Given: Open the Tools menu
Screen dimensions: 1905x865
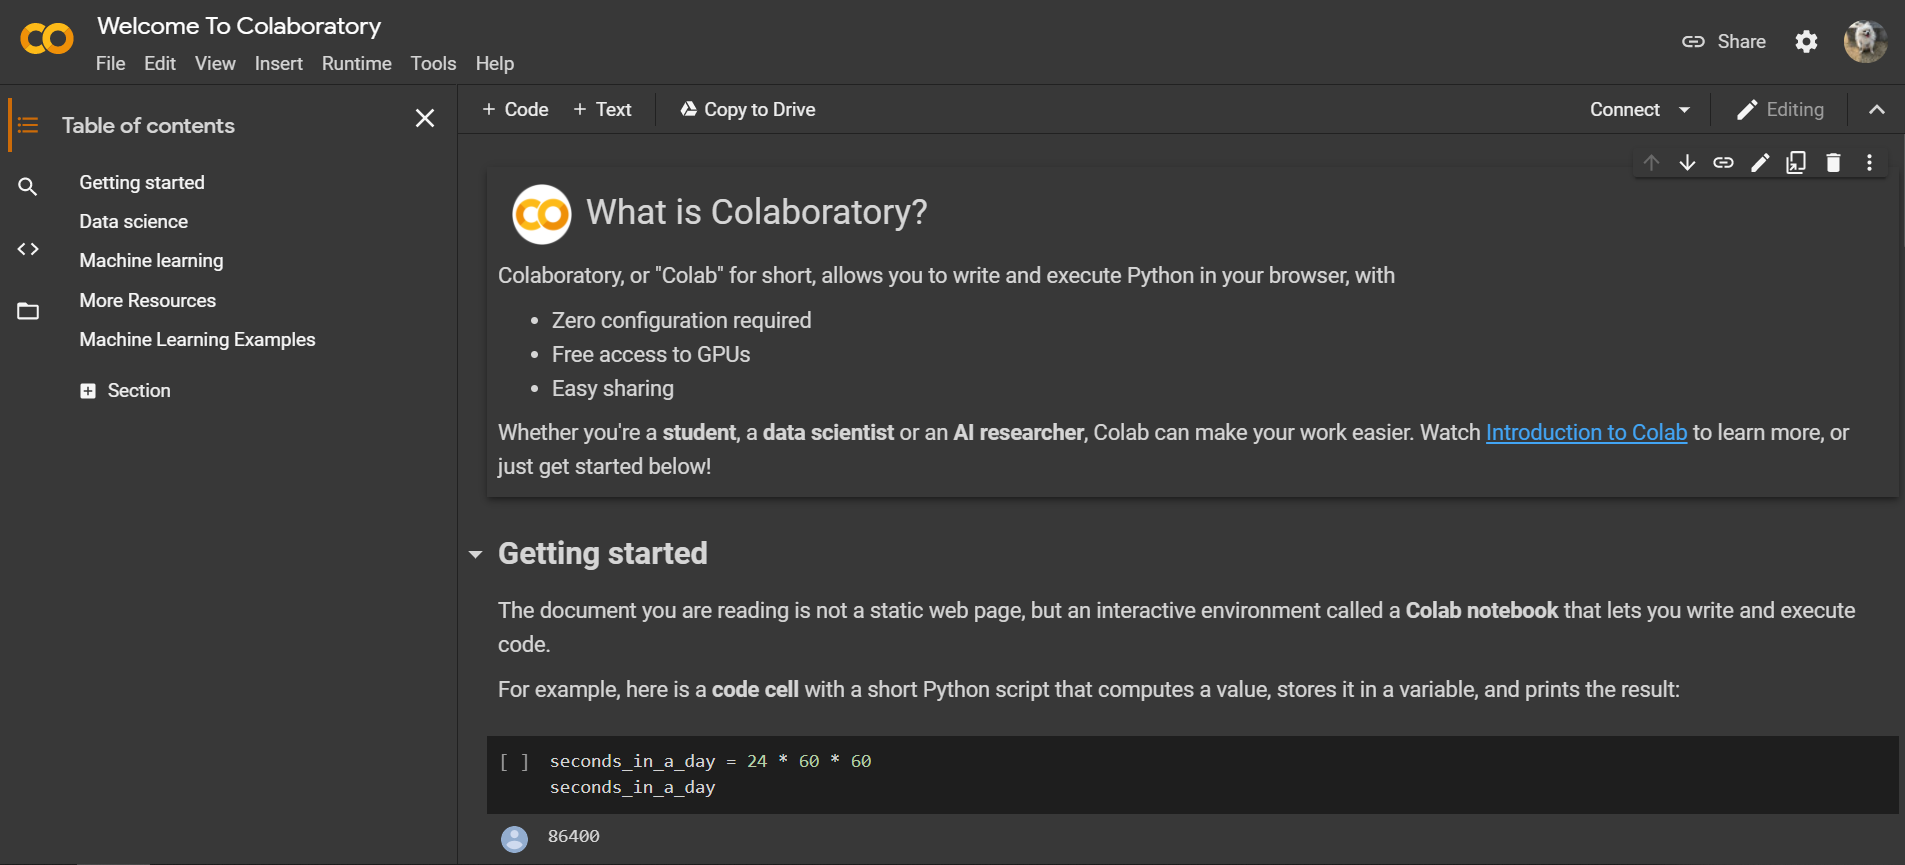Looking at the screenshot, I should point(433,64).
